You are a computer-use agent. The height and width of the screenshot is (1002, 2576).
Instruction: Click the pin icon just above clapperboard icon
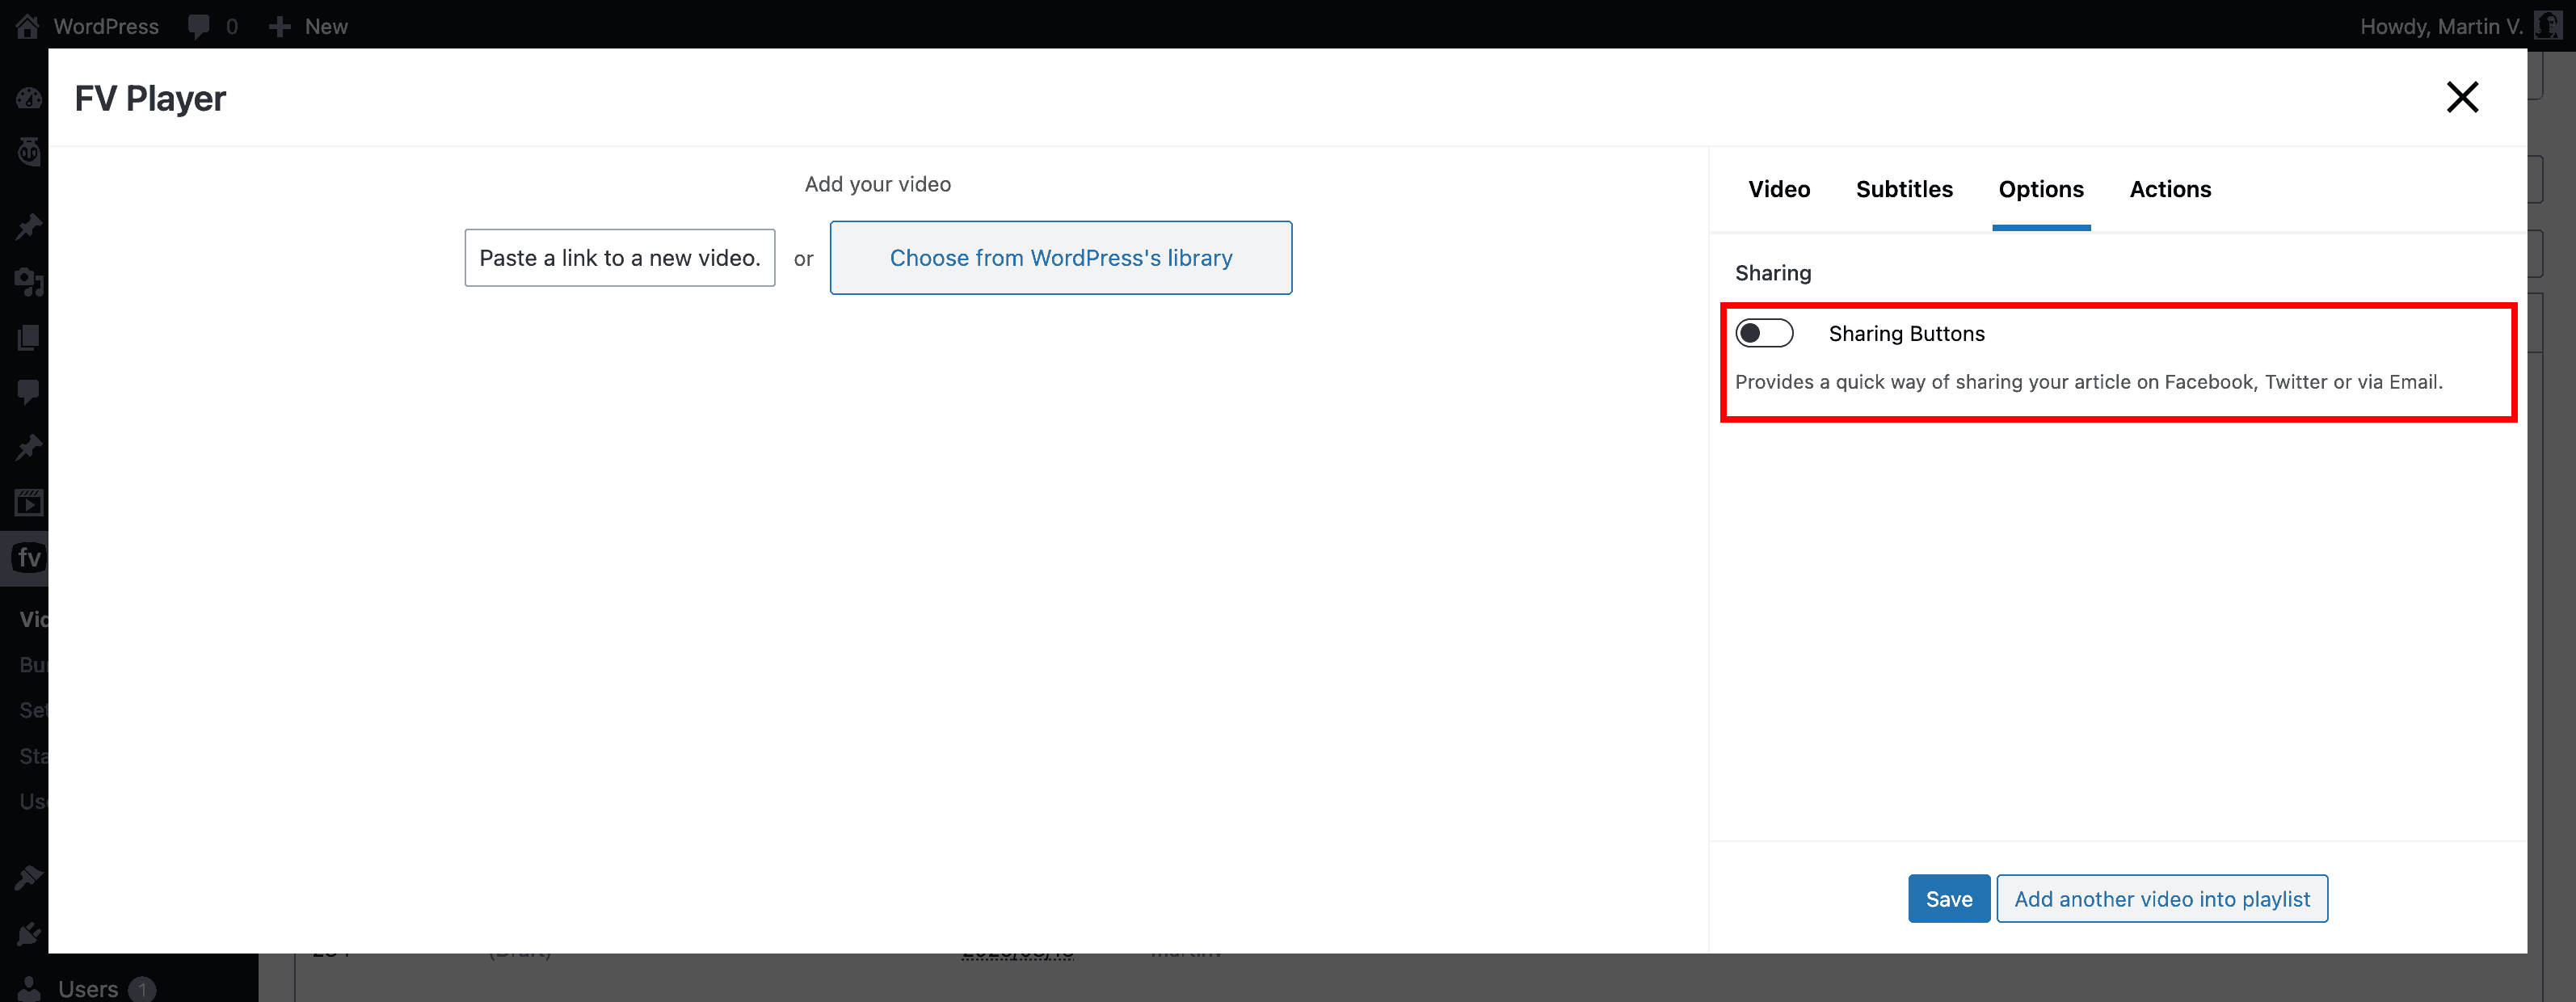pos(29,446)
